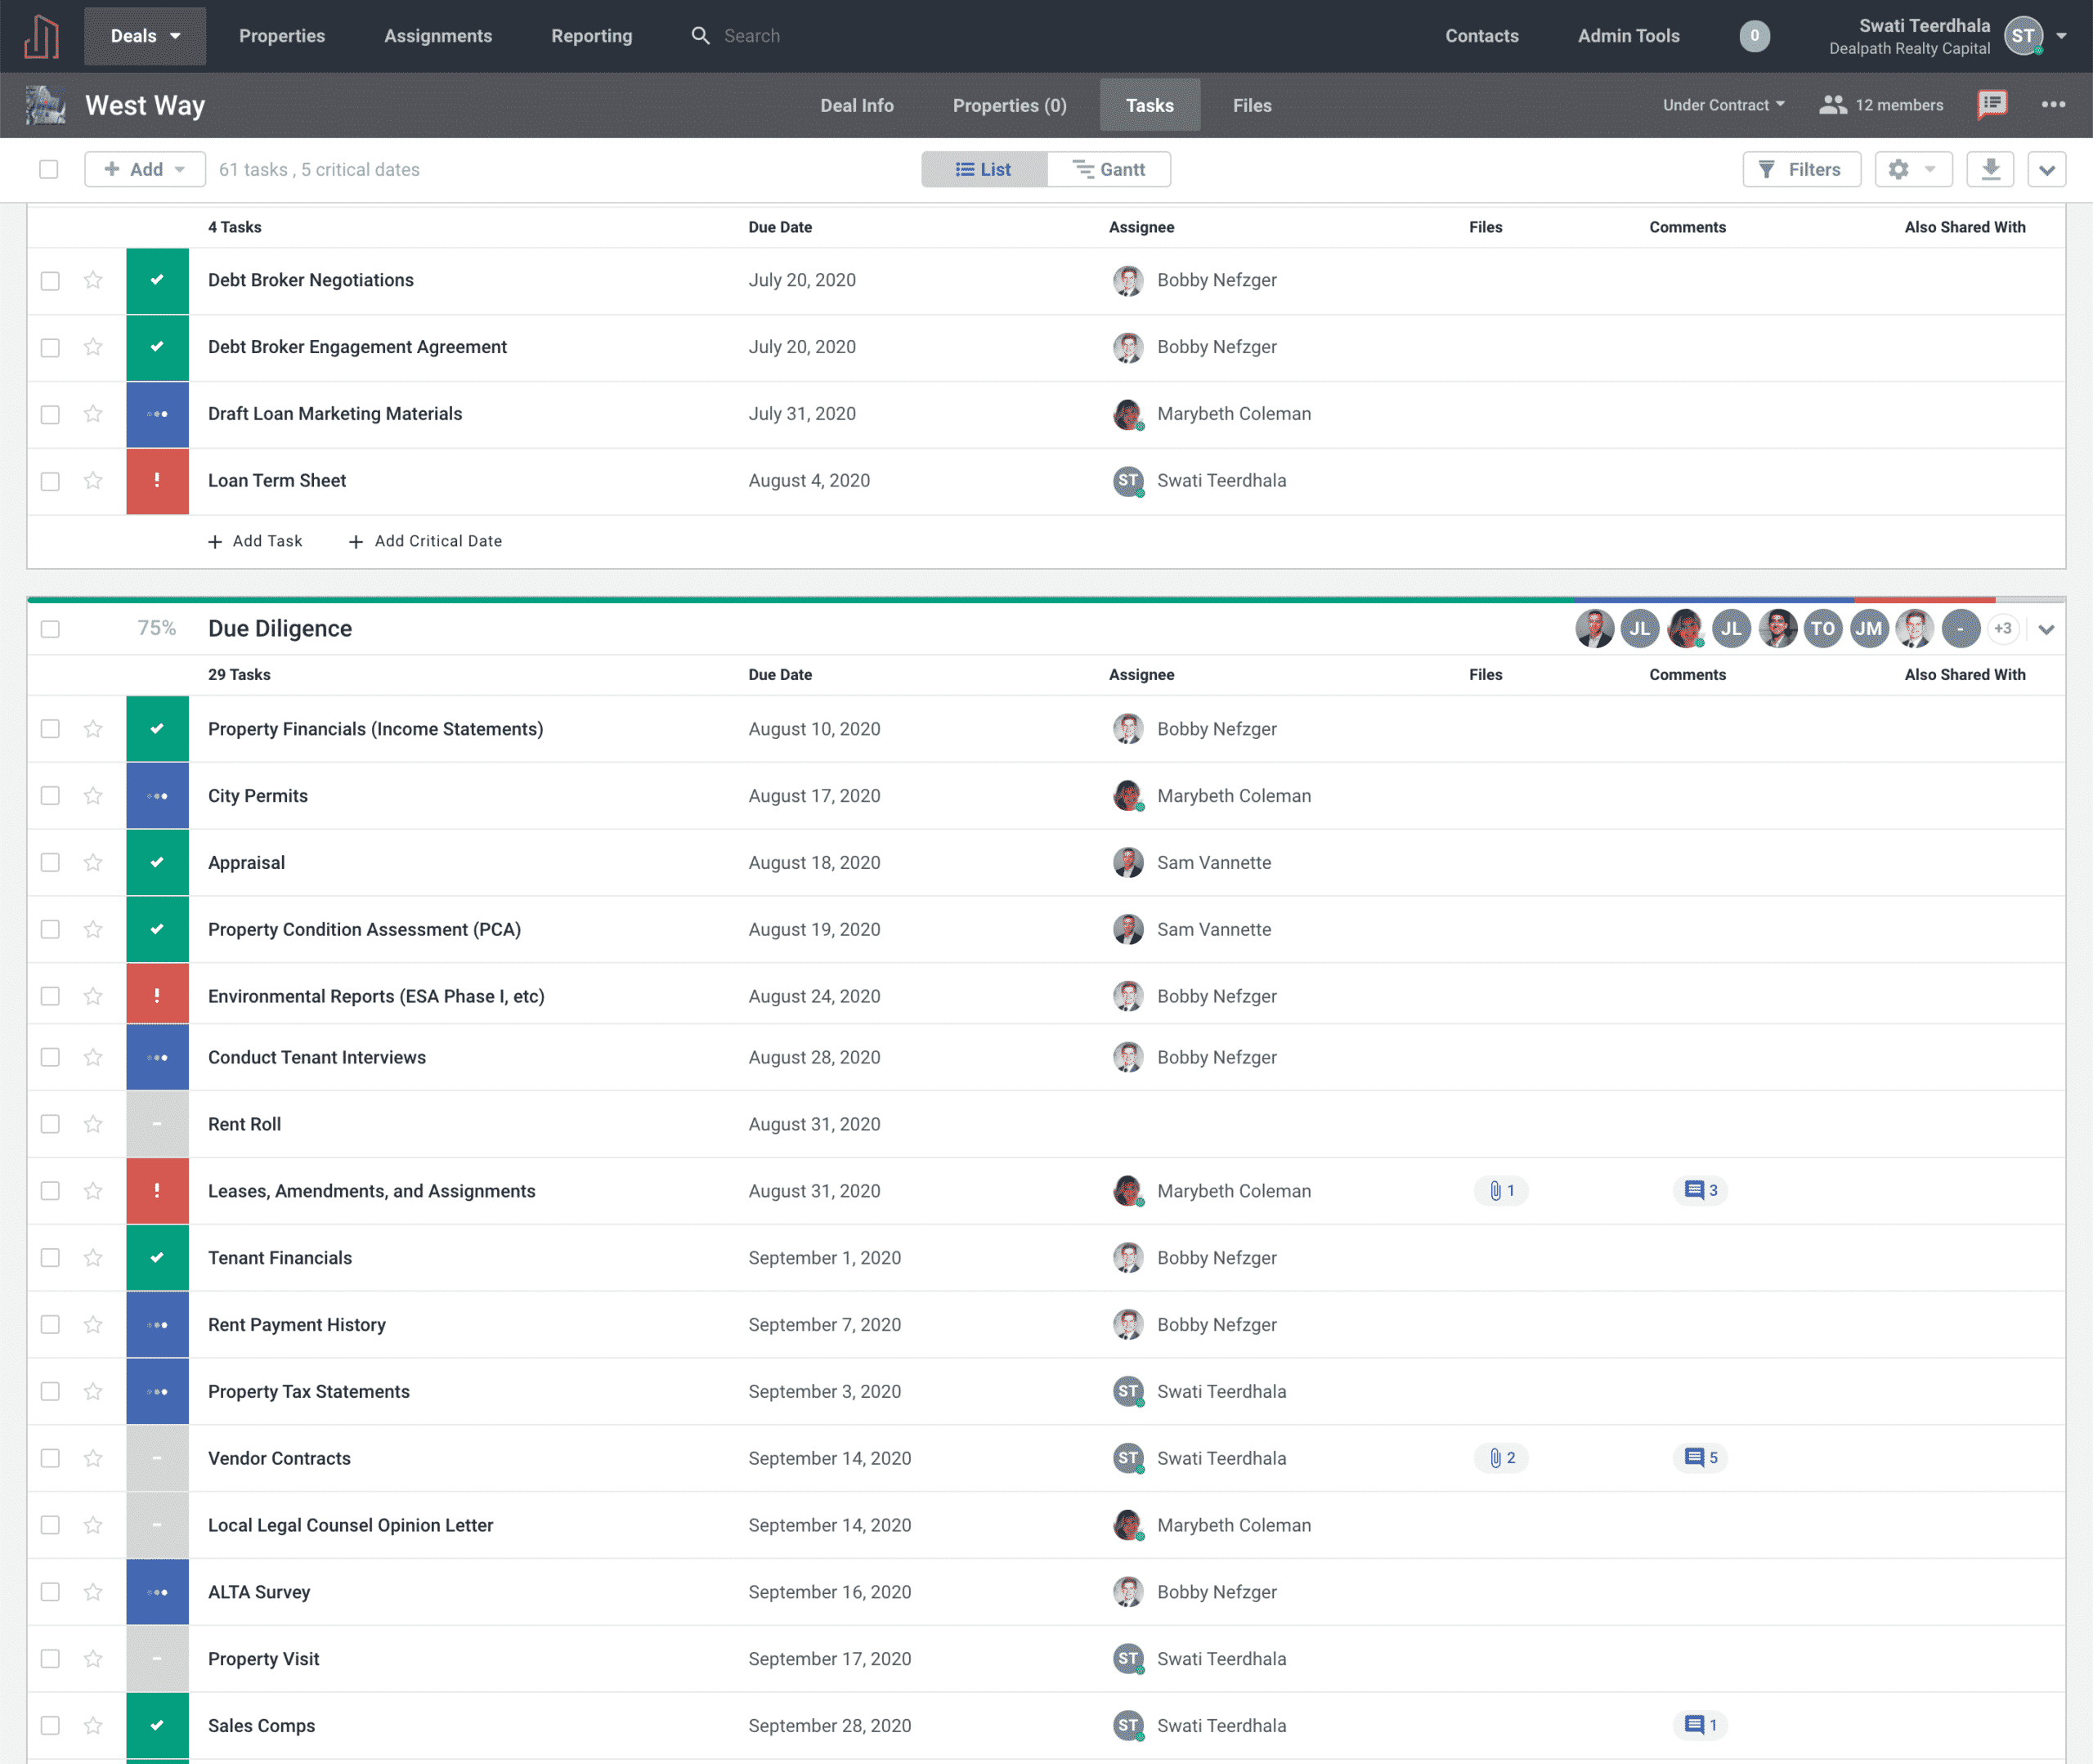Open the three-dots more options menu
The width and height of the screenshot is (2093, 1764).
coord(2053,104)
